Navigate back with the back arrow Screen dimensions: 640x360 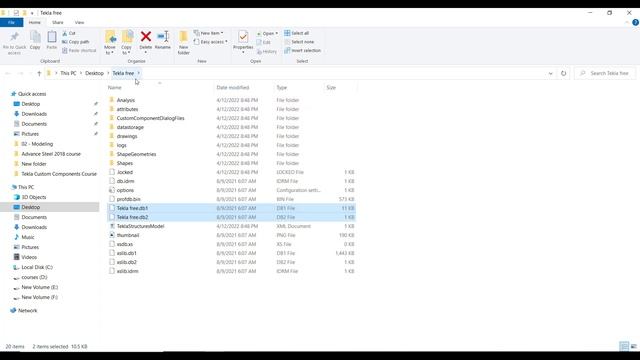[8, 73]
